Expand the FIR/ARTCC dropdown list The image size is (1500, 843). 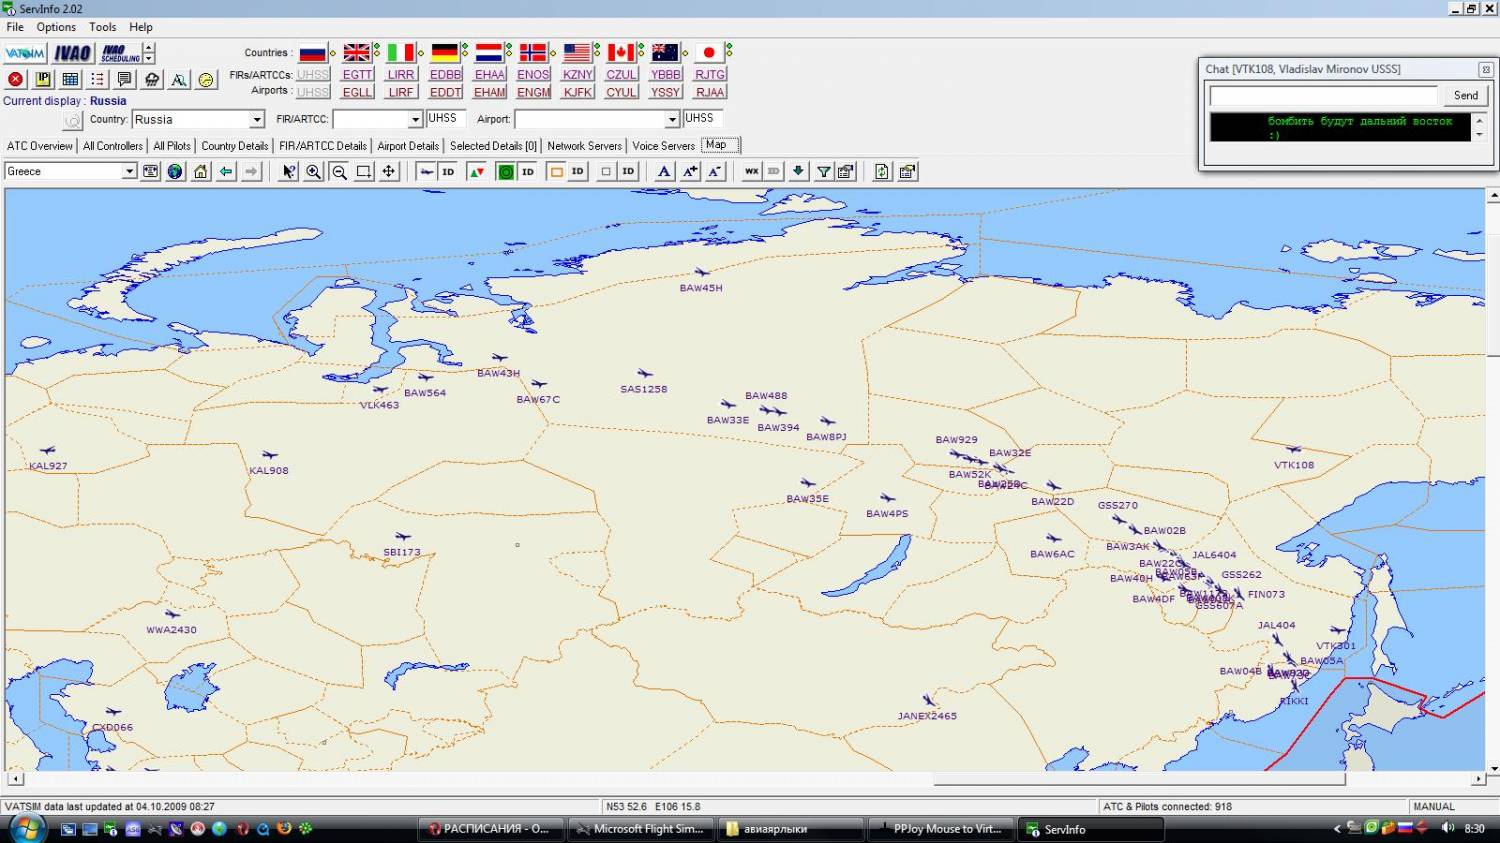pyautogui.click(x=415, y=120)
